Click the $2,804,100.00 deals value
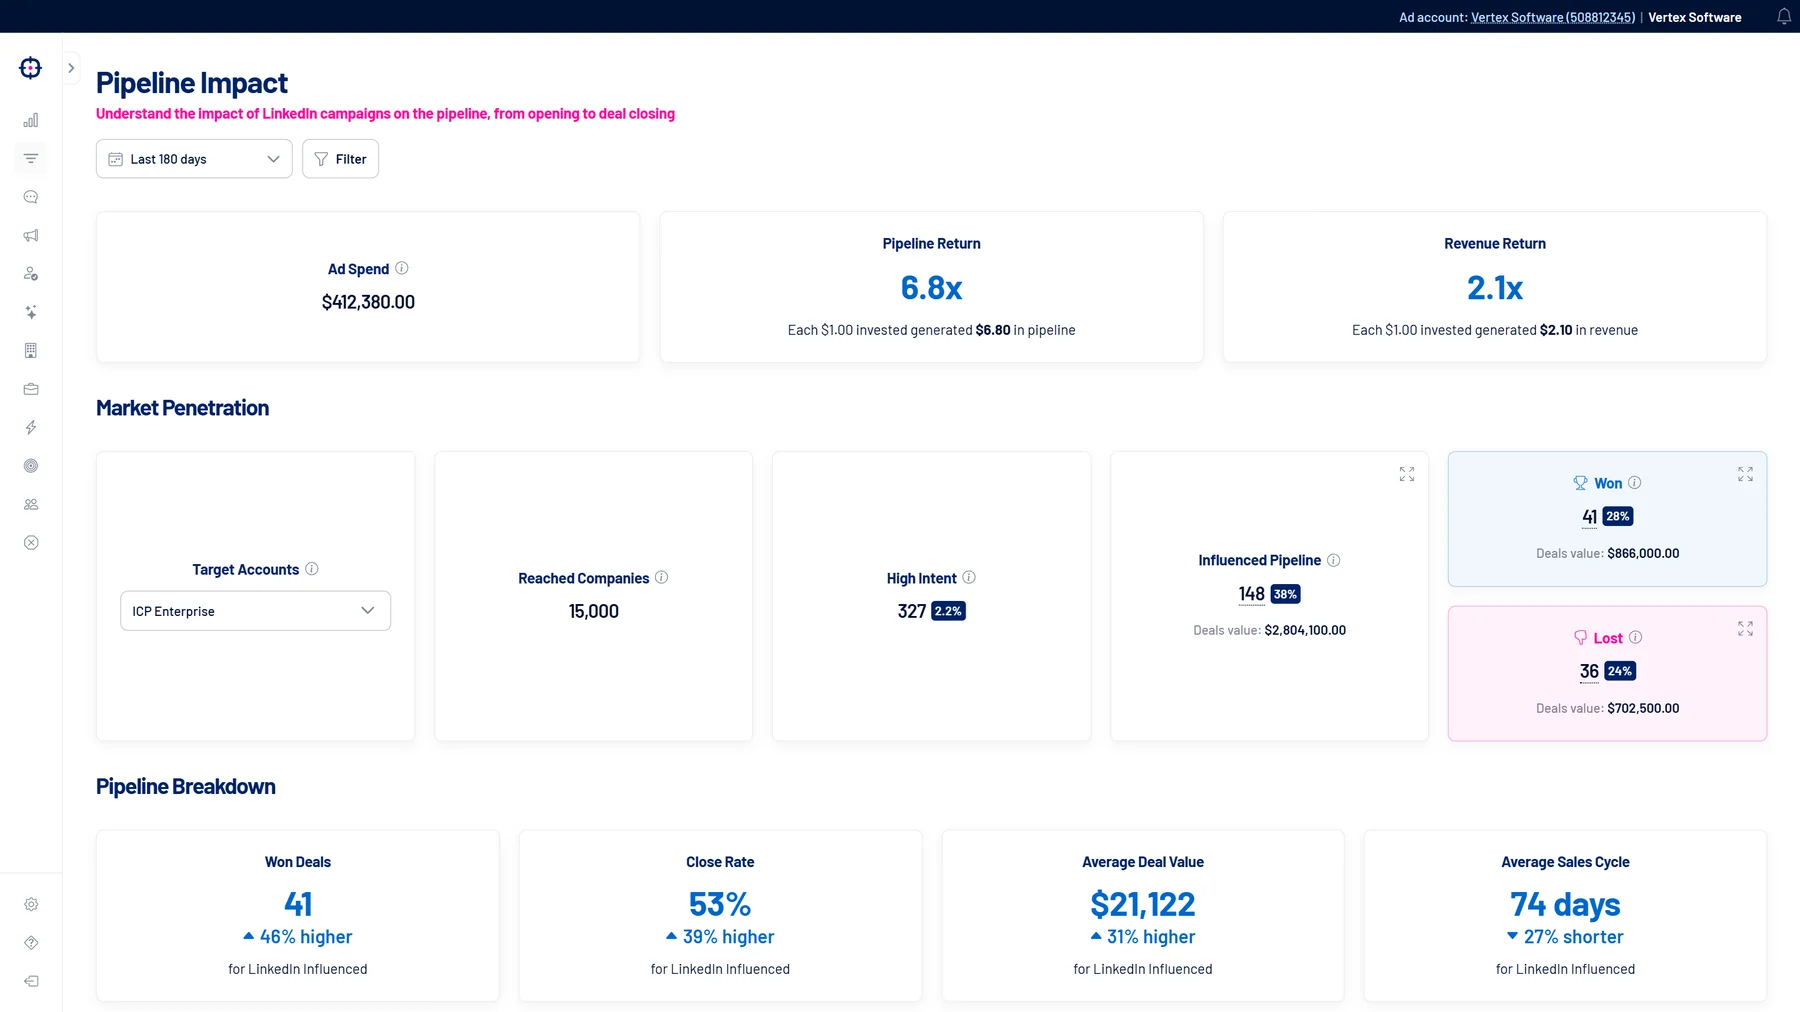The image size is (1800, 1012). [x=1305, y=630]
